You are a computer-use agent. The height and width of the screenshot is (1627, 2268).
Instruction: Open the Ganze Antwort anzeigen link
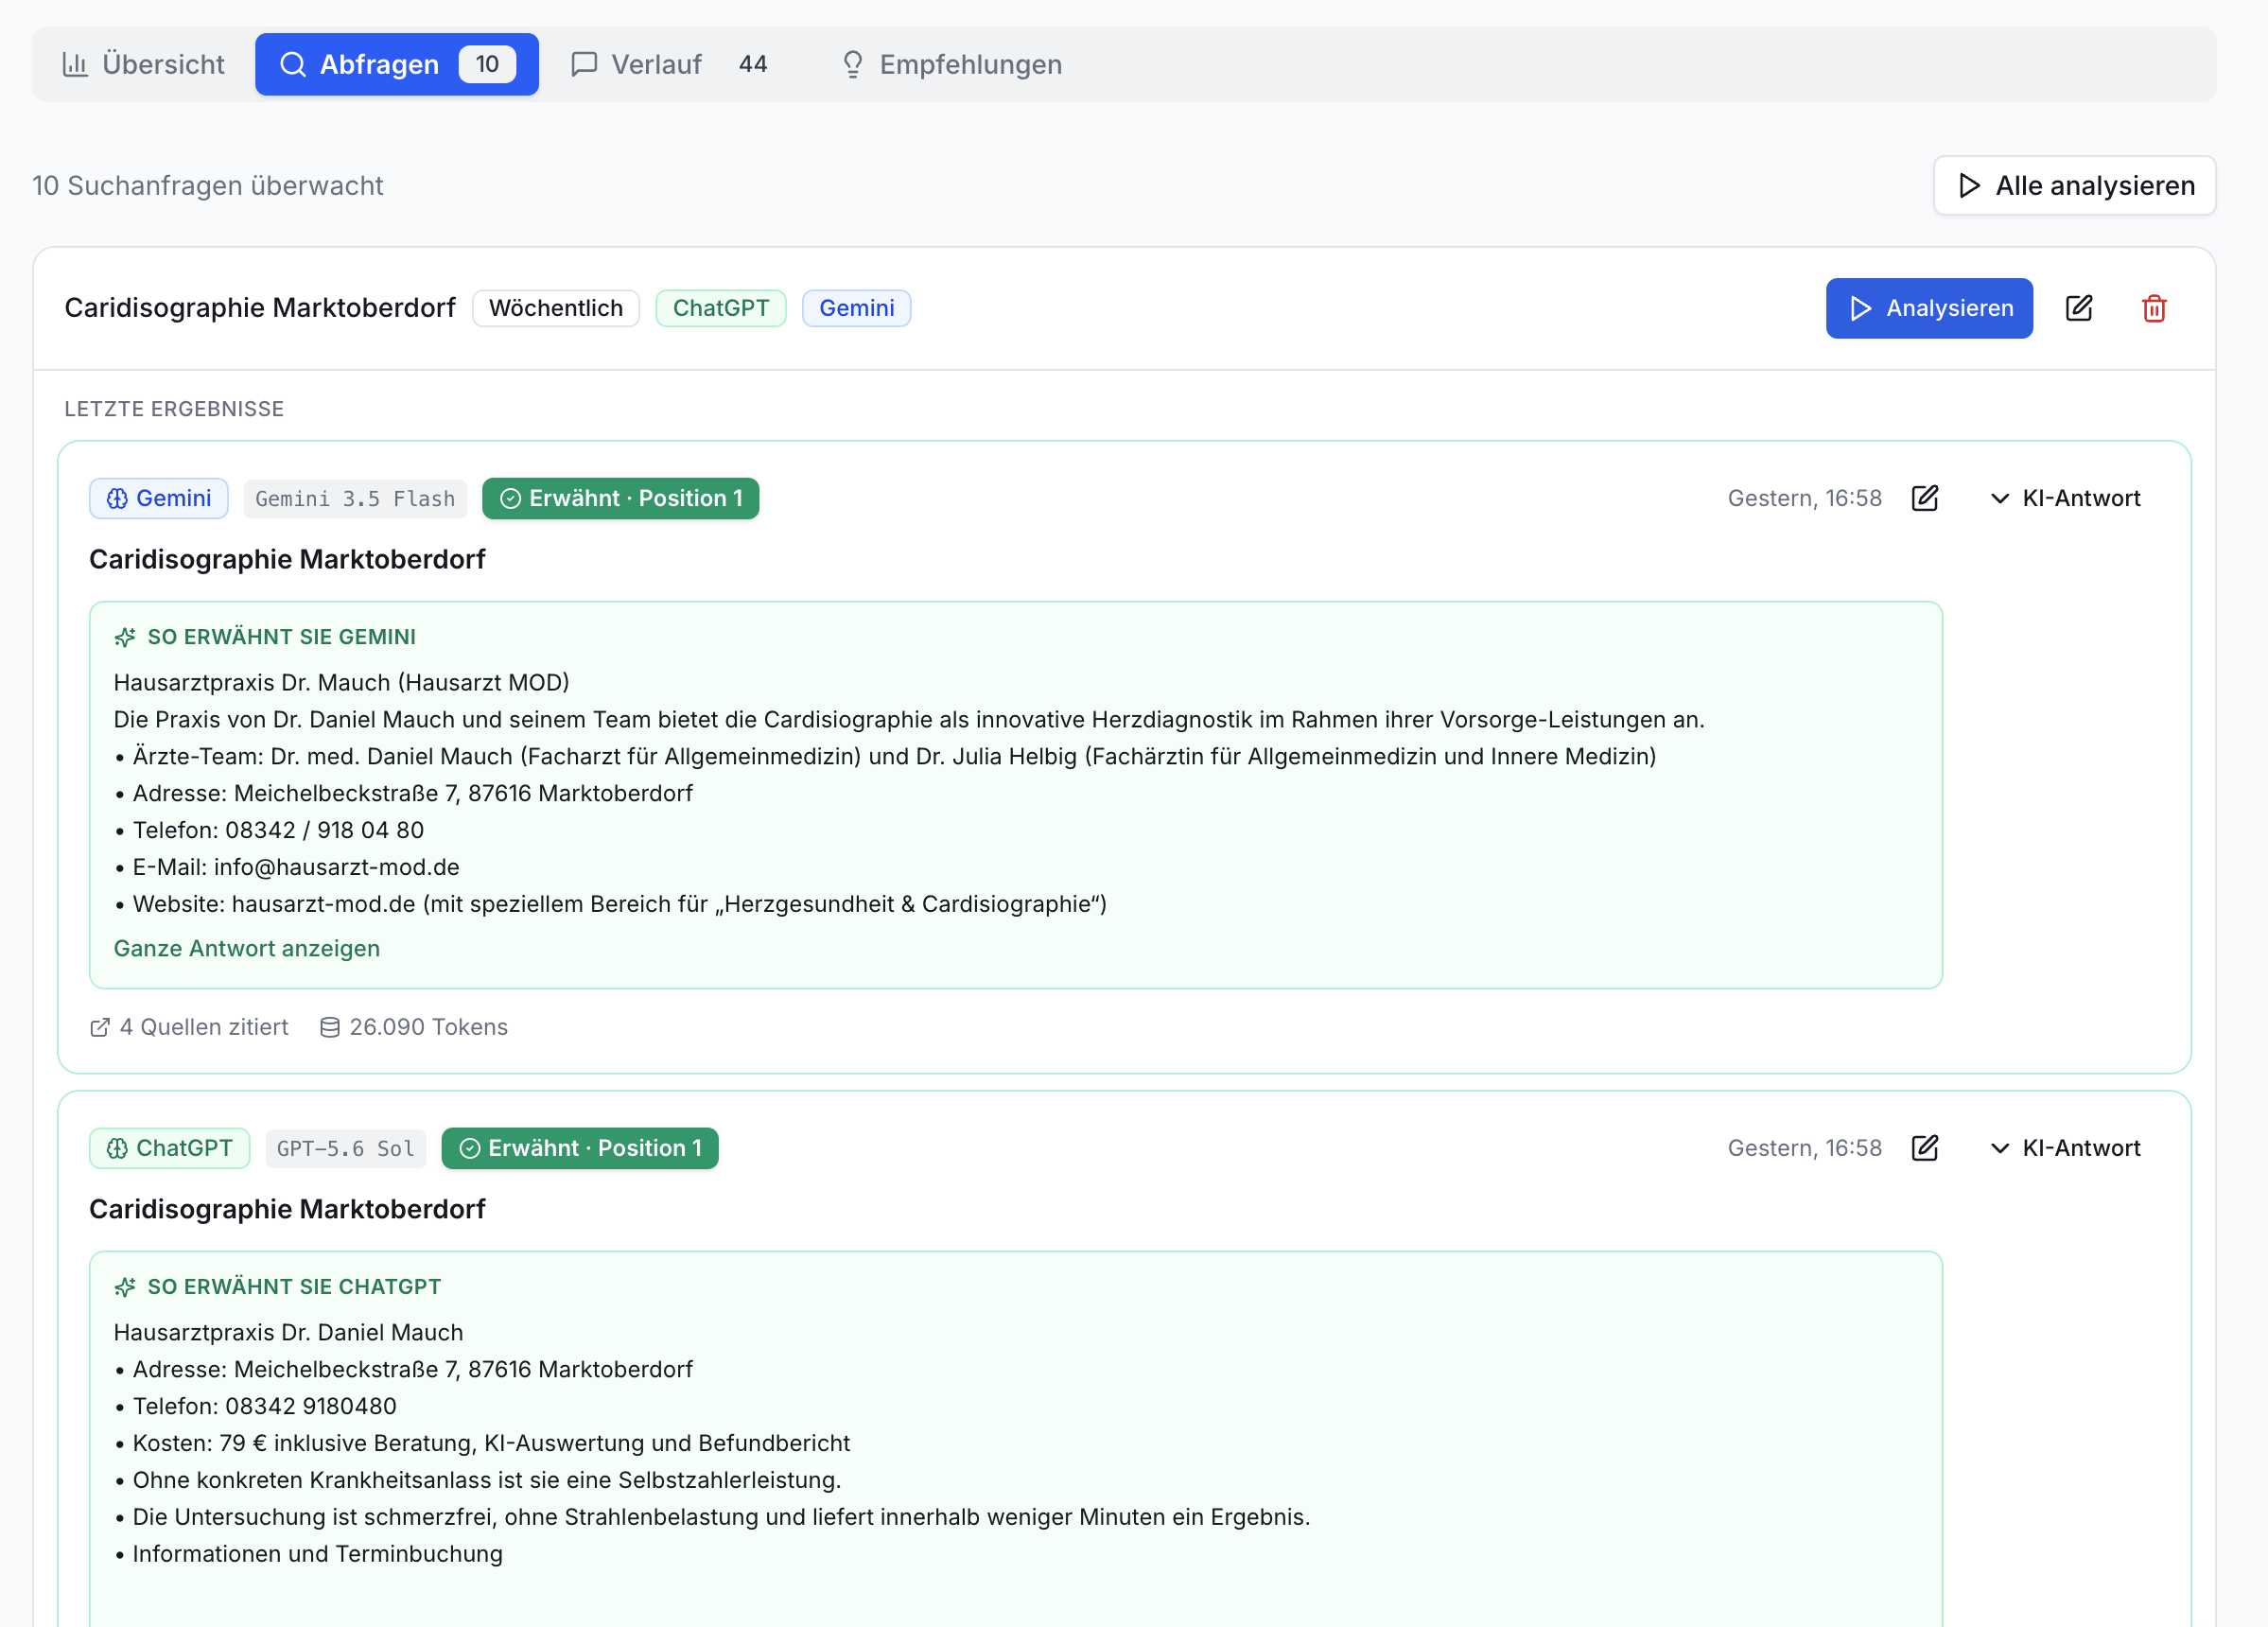click(247, 949)
